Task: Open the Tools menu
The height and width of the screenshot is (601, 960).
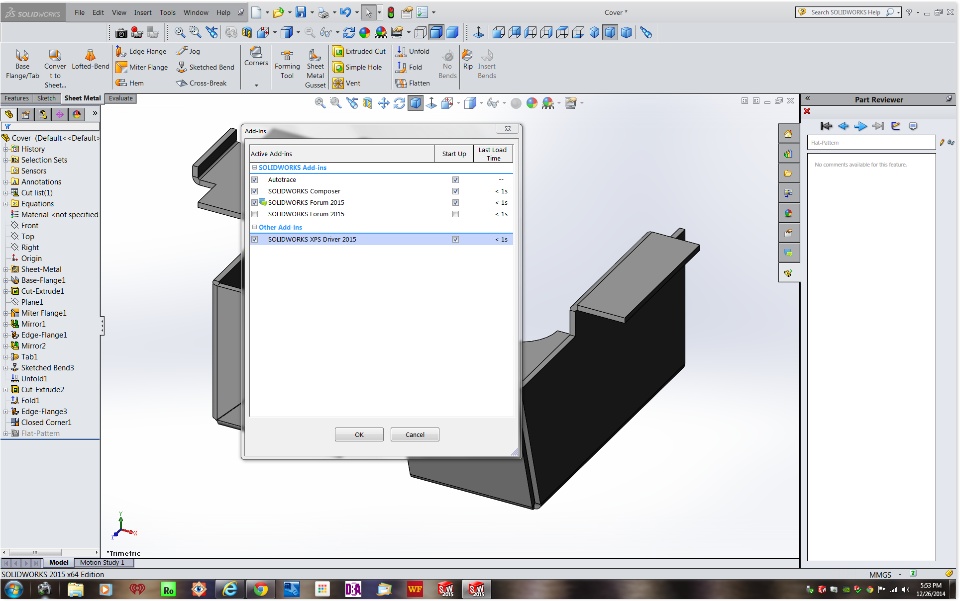Action: [x=167, y=12]
